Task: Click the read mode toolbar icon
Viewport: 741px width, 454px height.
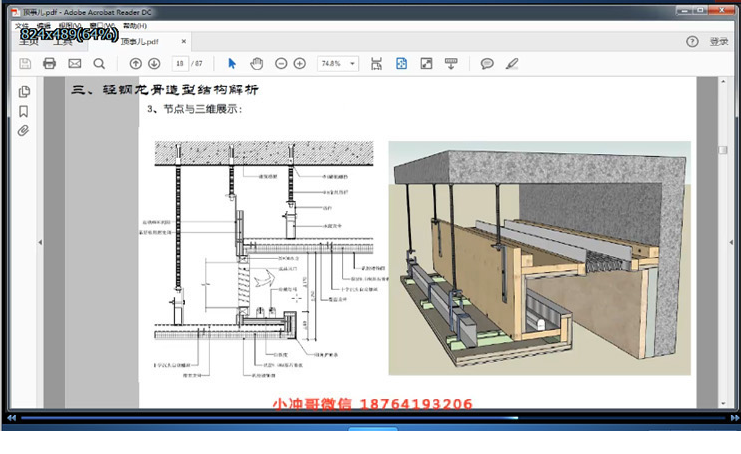Action: 451,63
